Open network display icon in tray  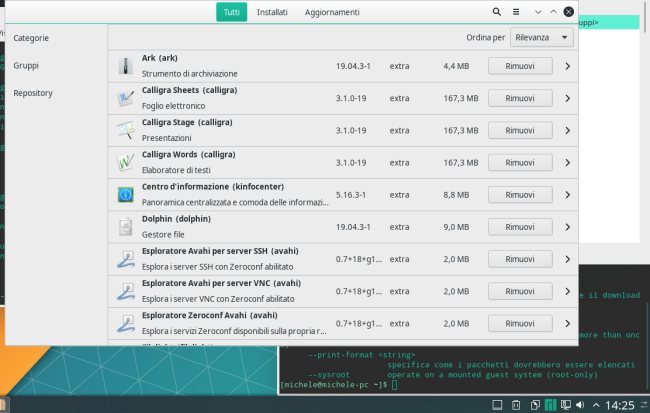pos(565,405)
